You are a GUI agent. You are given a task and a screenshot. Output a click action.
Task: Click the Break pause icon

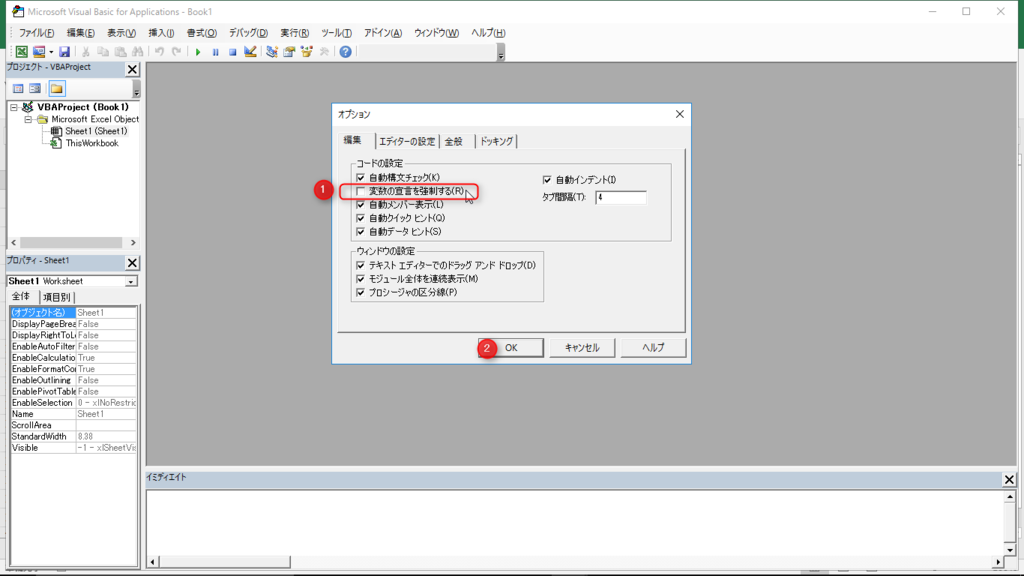pyautogui.click(x=216, y=52)
